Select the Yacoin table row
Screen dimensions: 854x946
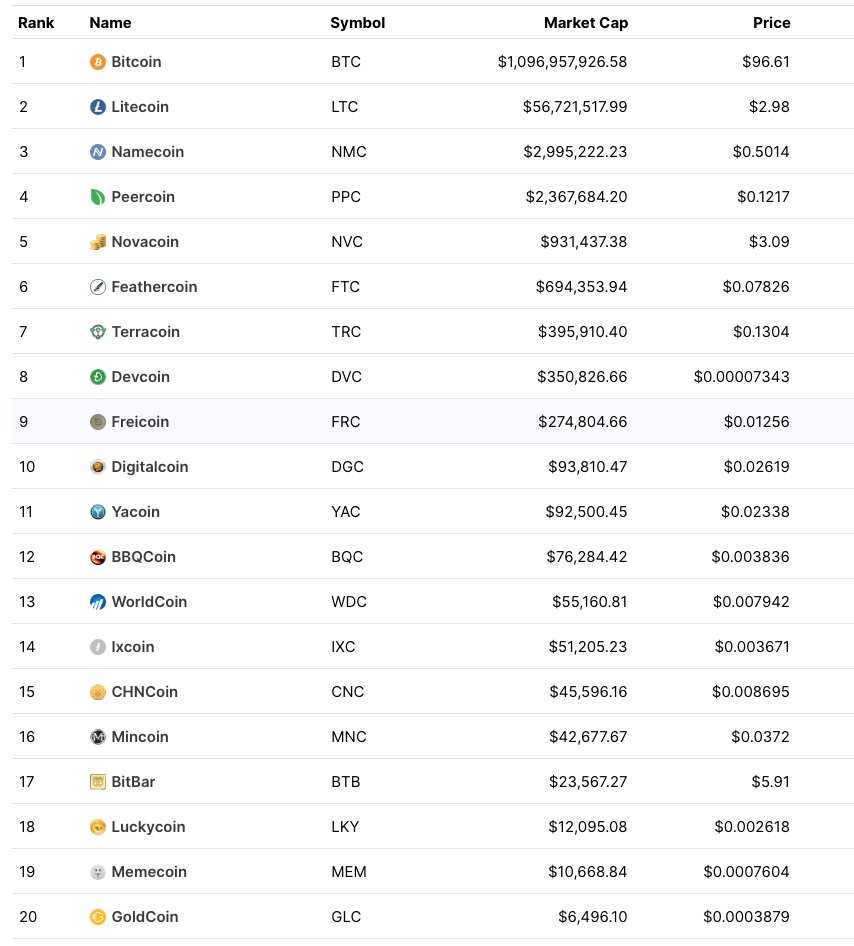427,511
